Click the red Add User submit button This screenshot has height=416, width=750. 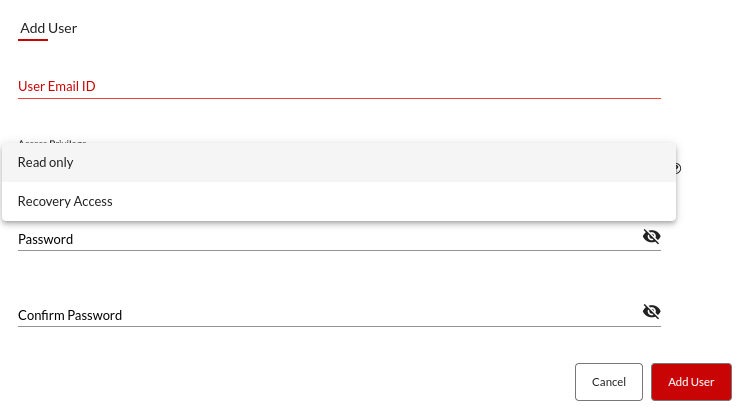click(x=691, y=382)
